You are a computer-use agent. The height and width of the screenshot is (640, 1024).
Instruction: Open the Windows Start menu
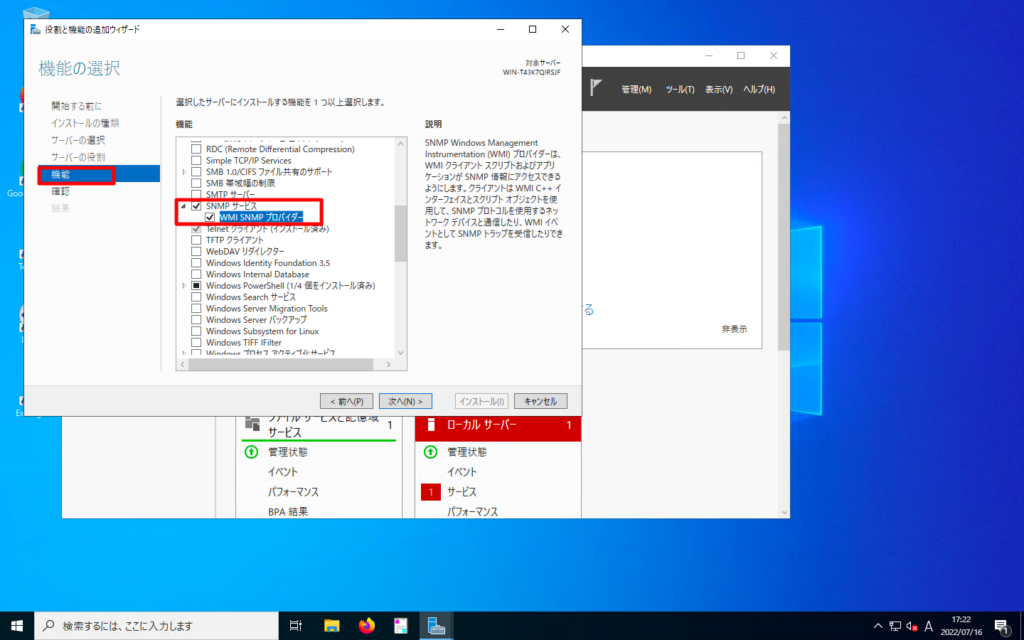[x=17, y=626]
